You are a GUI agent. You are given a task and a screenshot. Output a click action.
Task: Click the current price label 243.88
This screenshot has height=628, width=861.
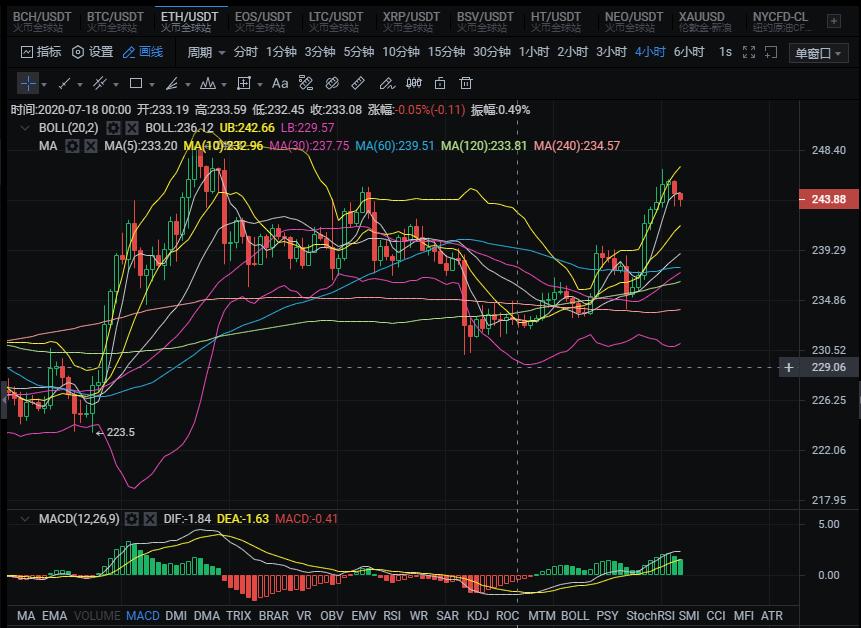829,199
